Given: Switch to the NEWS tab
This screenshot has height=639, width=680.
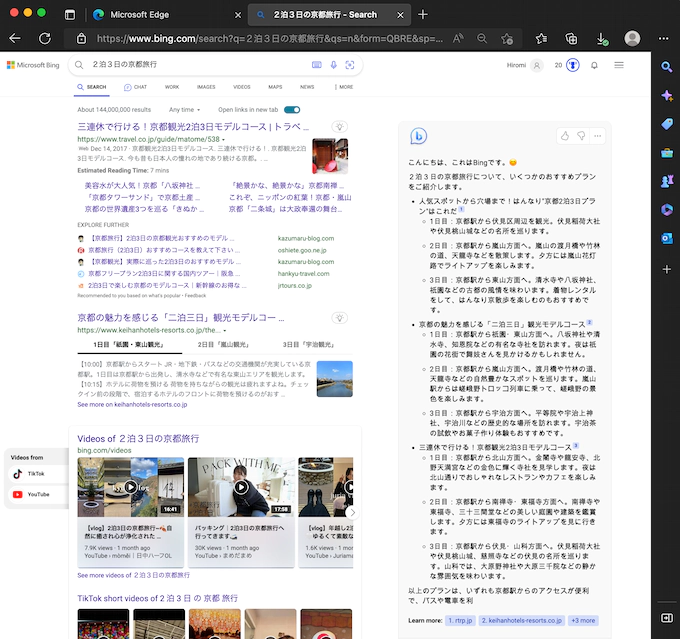Looking at the screenshot, I should (x=307, y=87).
